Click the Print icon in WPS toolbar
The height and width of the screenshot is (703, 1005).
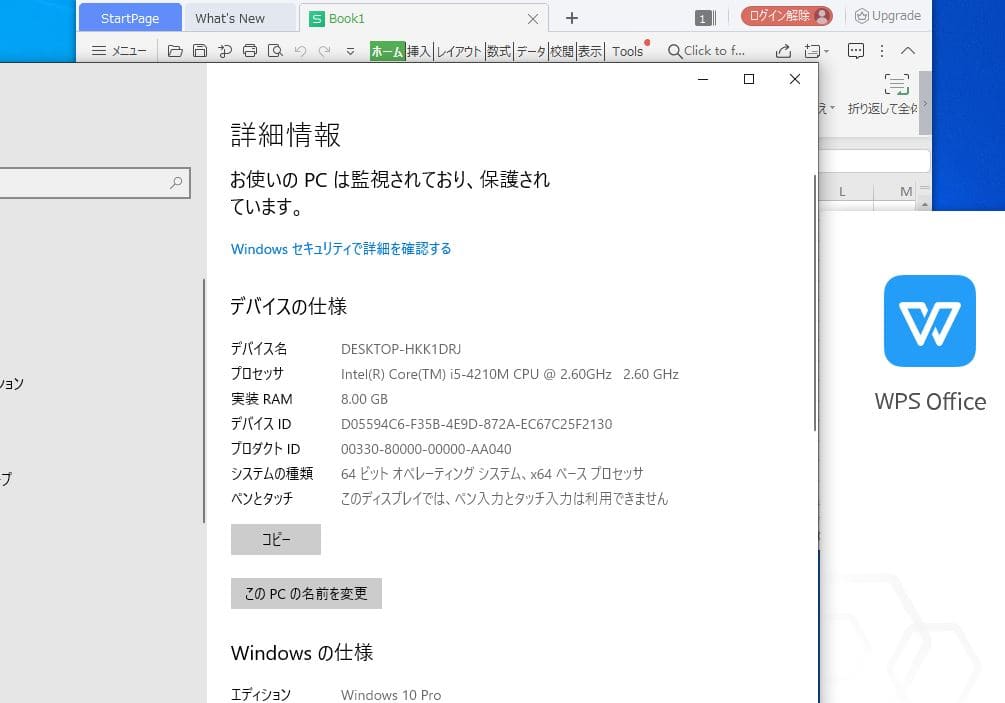coord(250,51)
